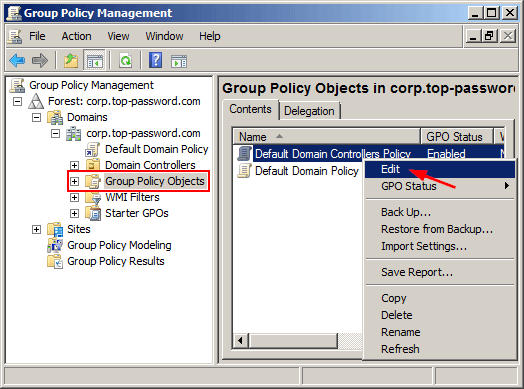This screenshot has height=389, width=524.
Task: Click the inner MDI window restore button
Action: pos(490,36)
